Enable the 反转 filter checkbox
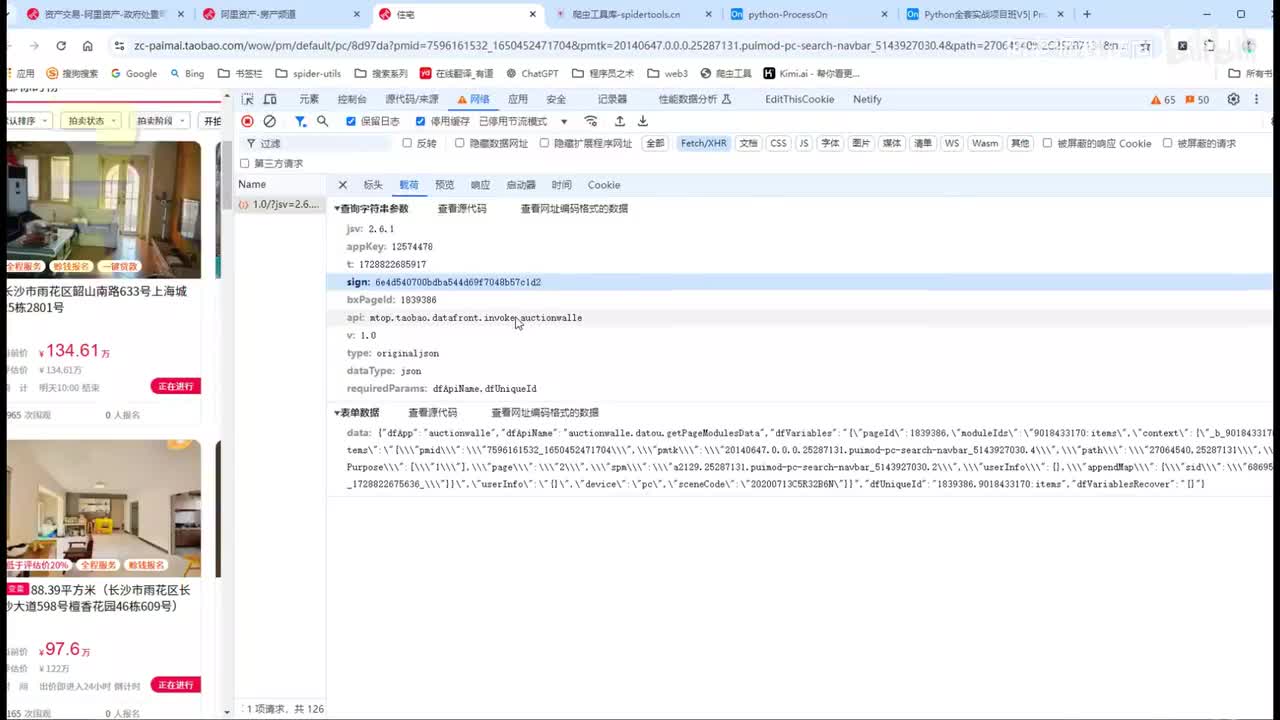This screenshot has width=1280, height=720. pos(407,143)
